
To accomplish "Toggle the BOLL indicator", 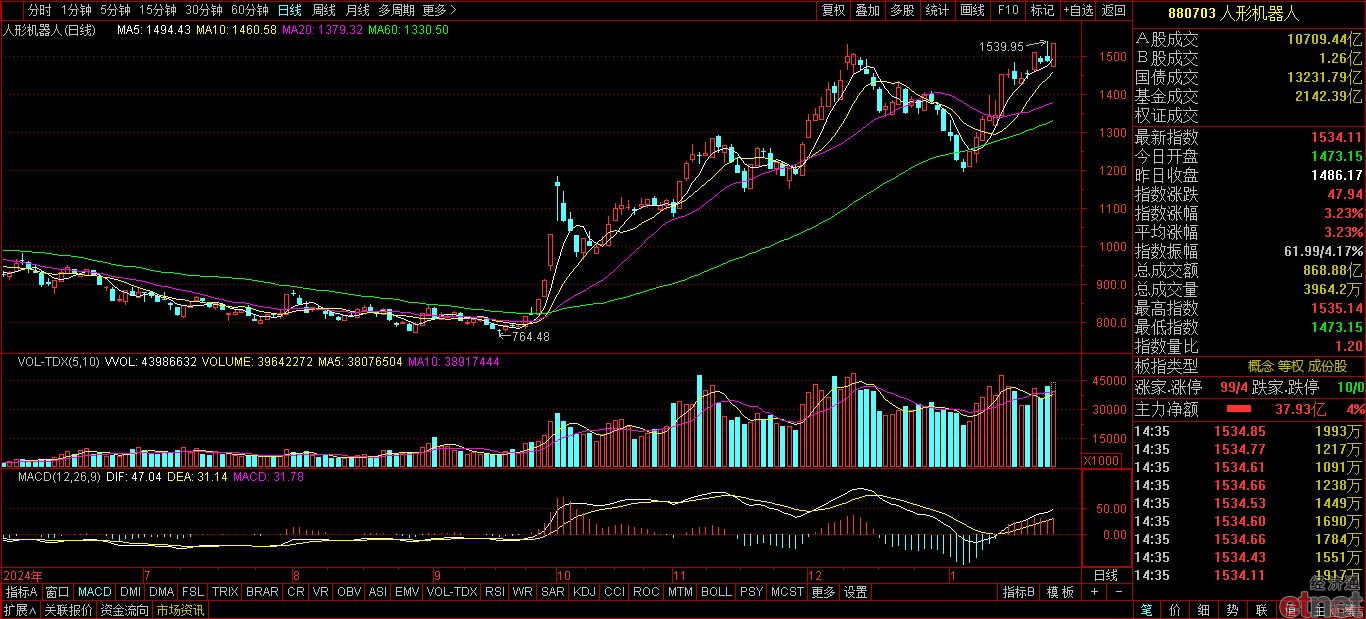I will click(716, 592).
